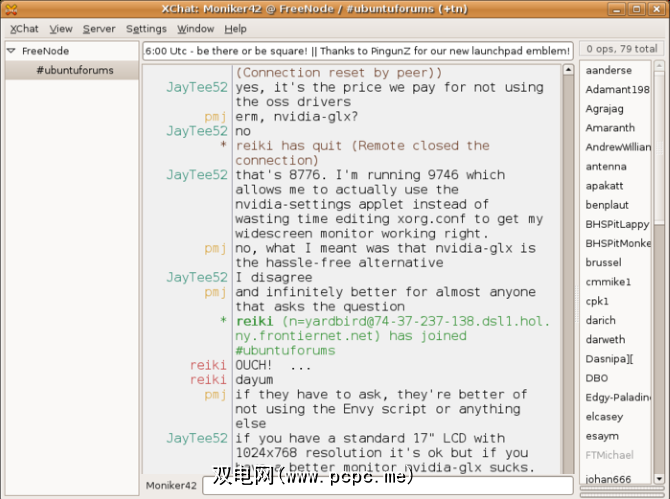Click the green reiki nick in join message

[x=254, y=321]
